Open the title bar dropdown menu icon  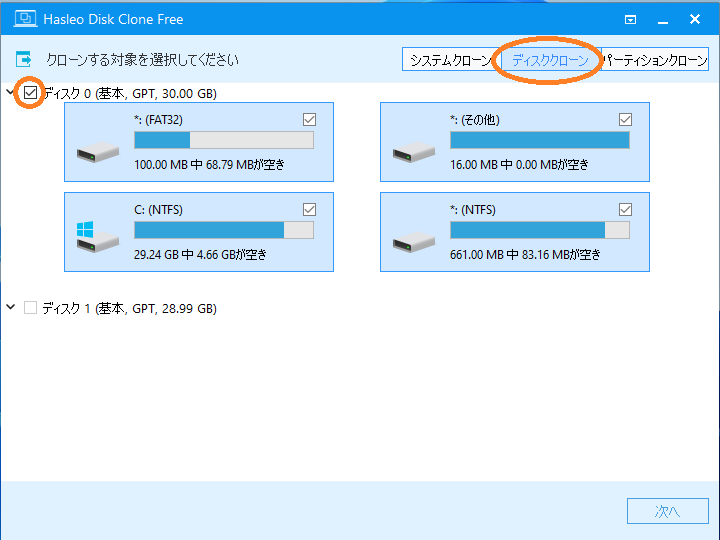pyautogui.click(x=630, y=19)
